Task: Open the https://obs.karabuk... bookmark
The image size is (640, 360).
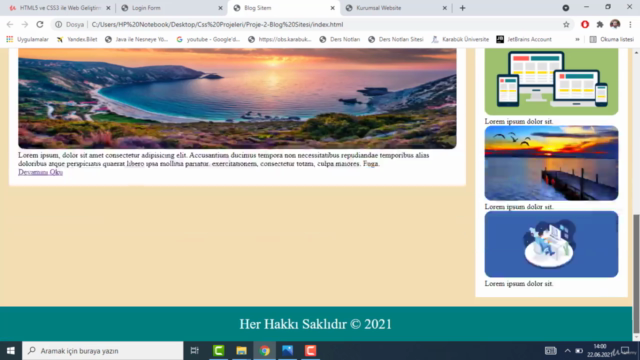Action: click(280, 39)
